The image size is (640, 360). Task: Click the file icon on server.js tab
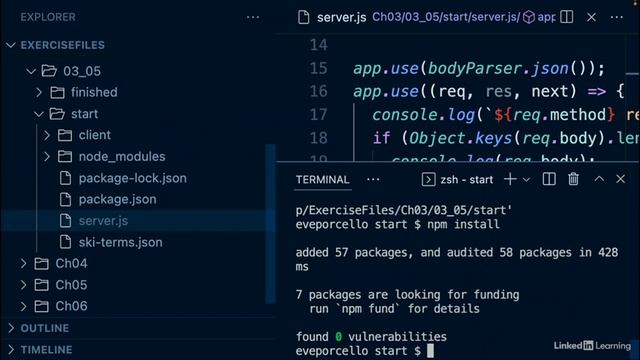pyautogui.click(x=303, y=18)
